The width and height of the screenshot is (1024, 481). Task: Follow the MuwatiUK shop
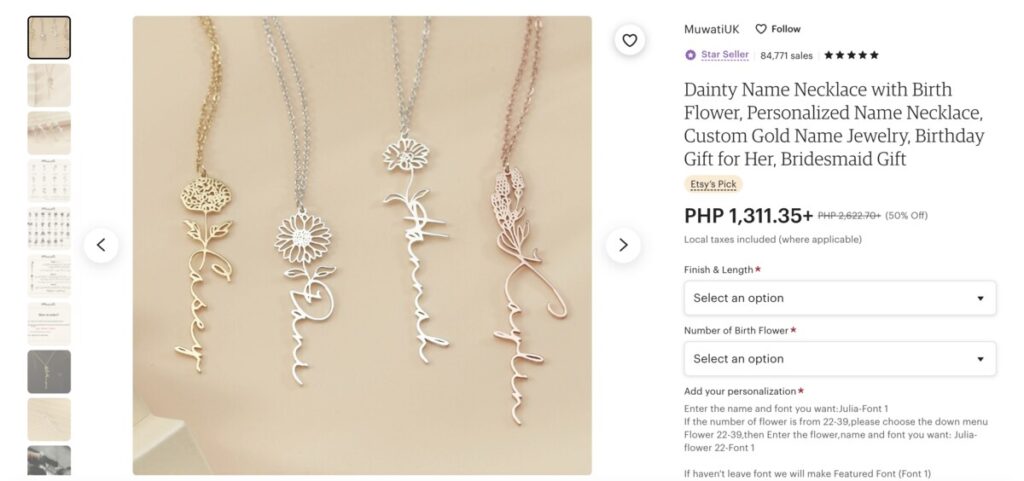778,29
